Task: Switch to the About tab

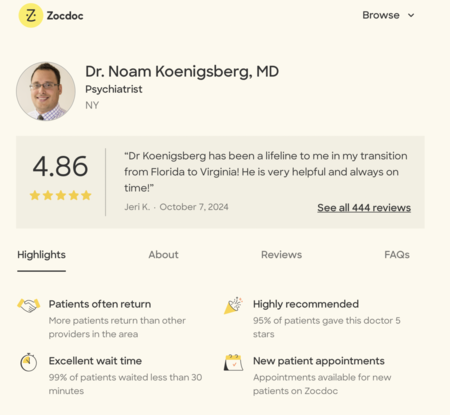Action: click(x=163, y=255)
